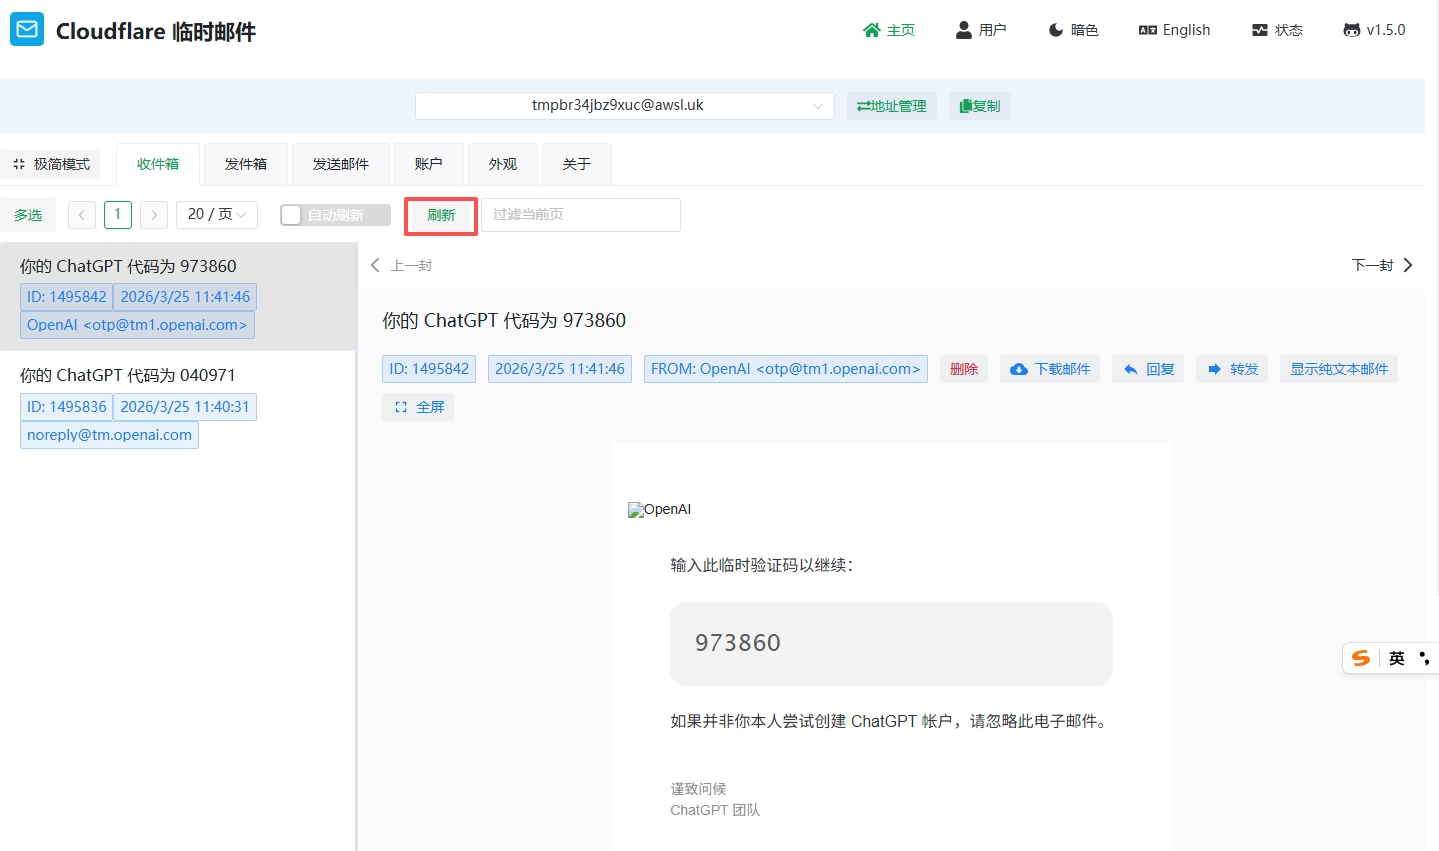Screen dimensions: 1439x851
Task: Click the 刷新 refresh button
Action: [x=441, y=215]
